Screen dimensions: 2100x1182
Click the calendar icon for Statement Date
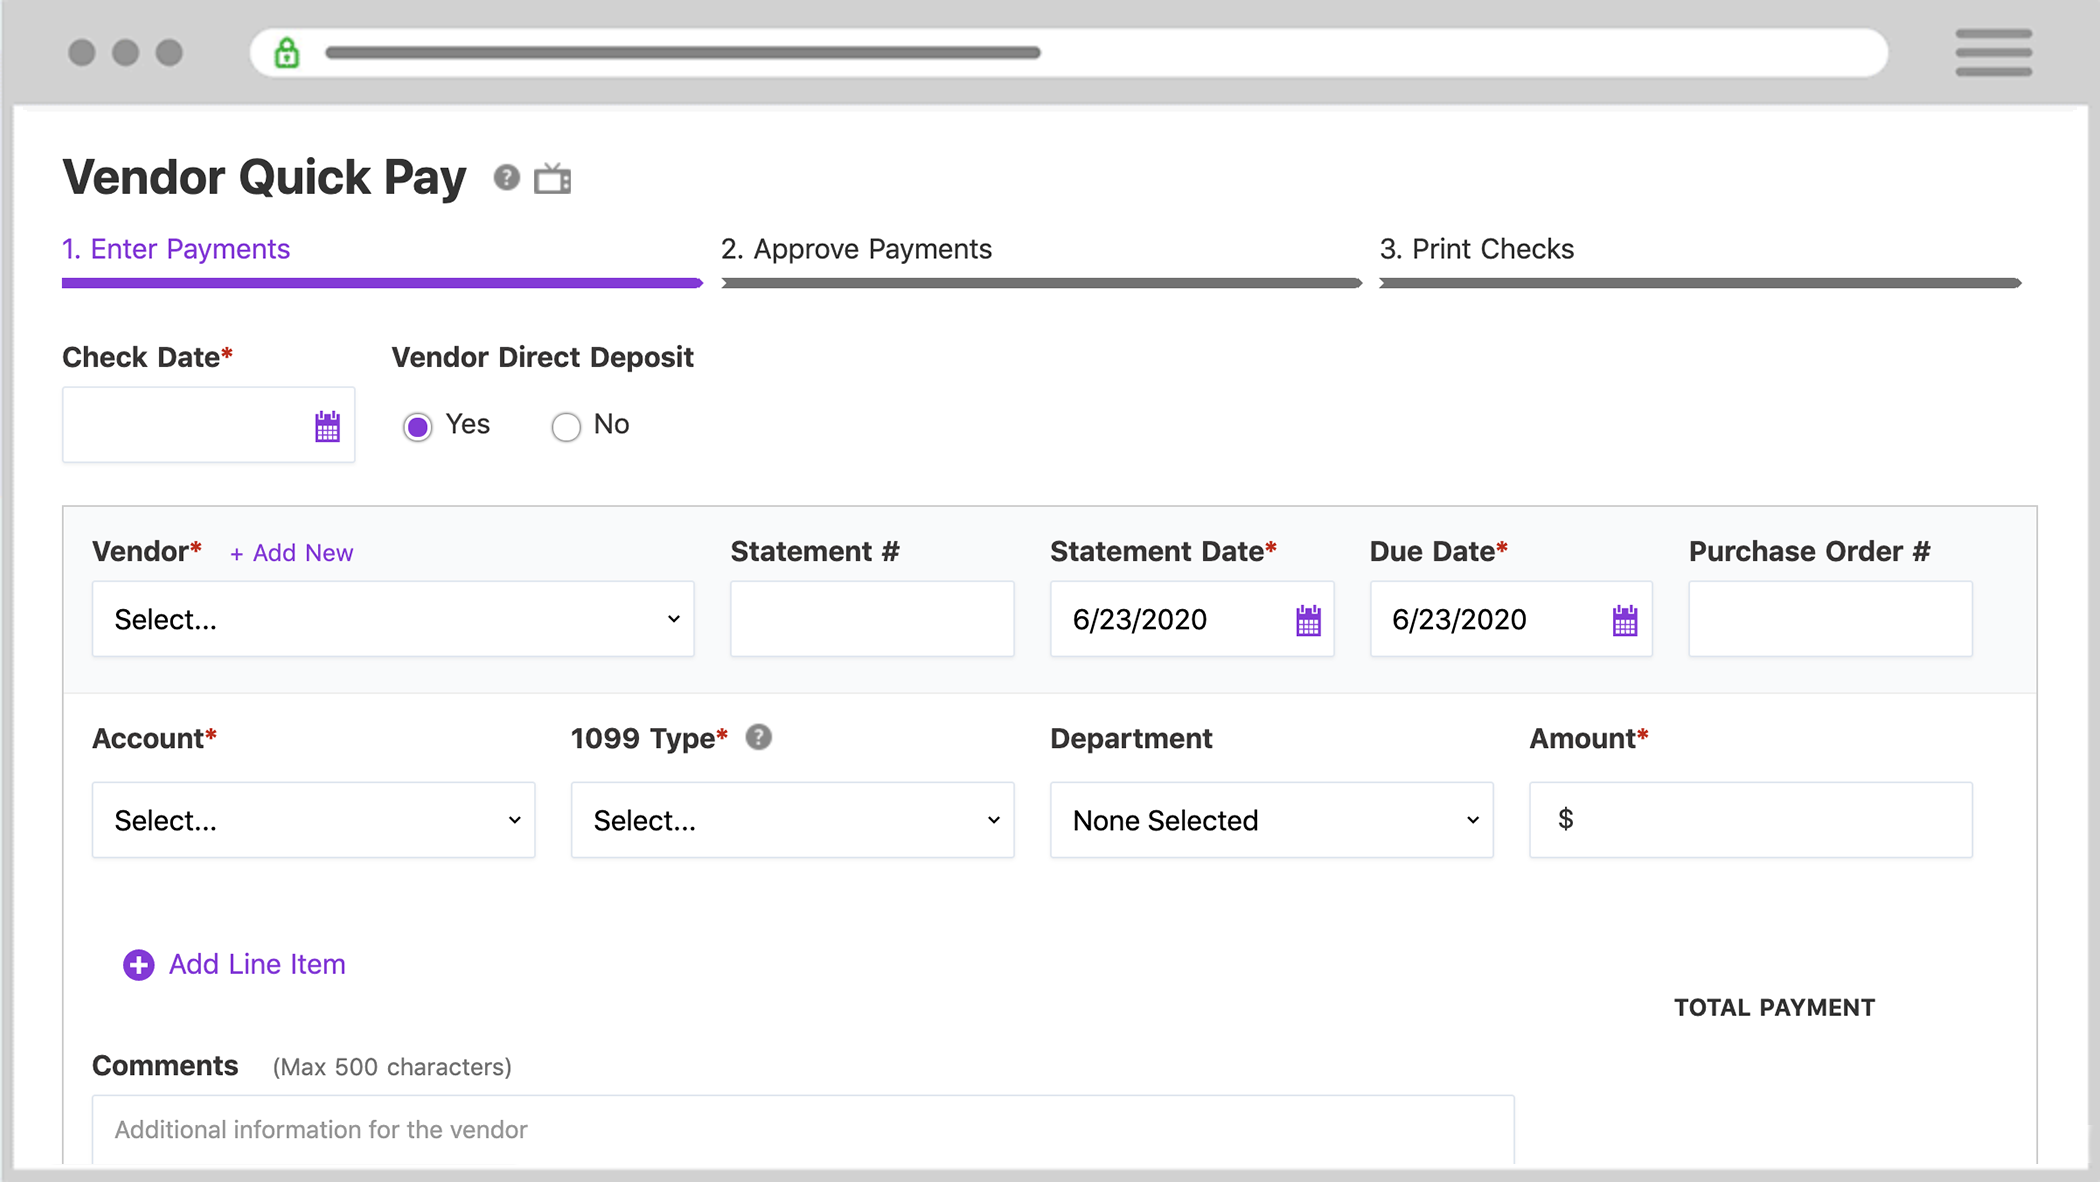click(1307, 621)
